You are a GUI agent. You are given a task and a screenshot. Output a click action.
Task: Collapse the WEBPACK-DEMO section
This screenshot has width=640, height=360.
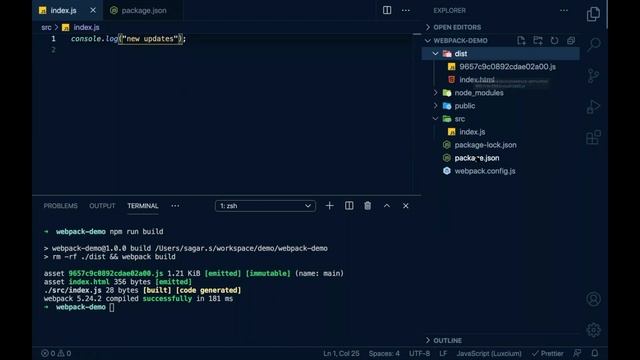[x=460, y=40]
